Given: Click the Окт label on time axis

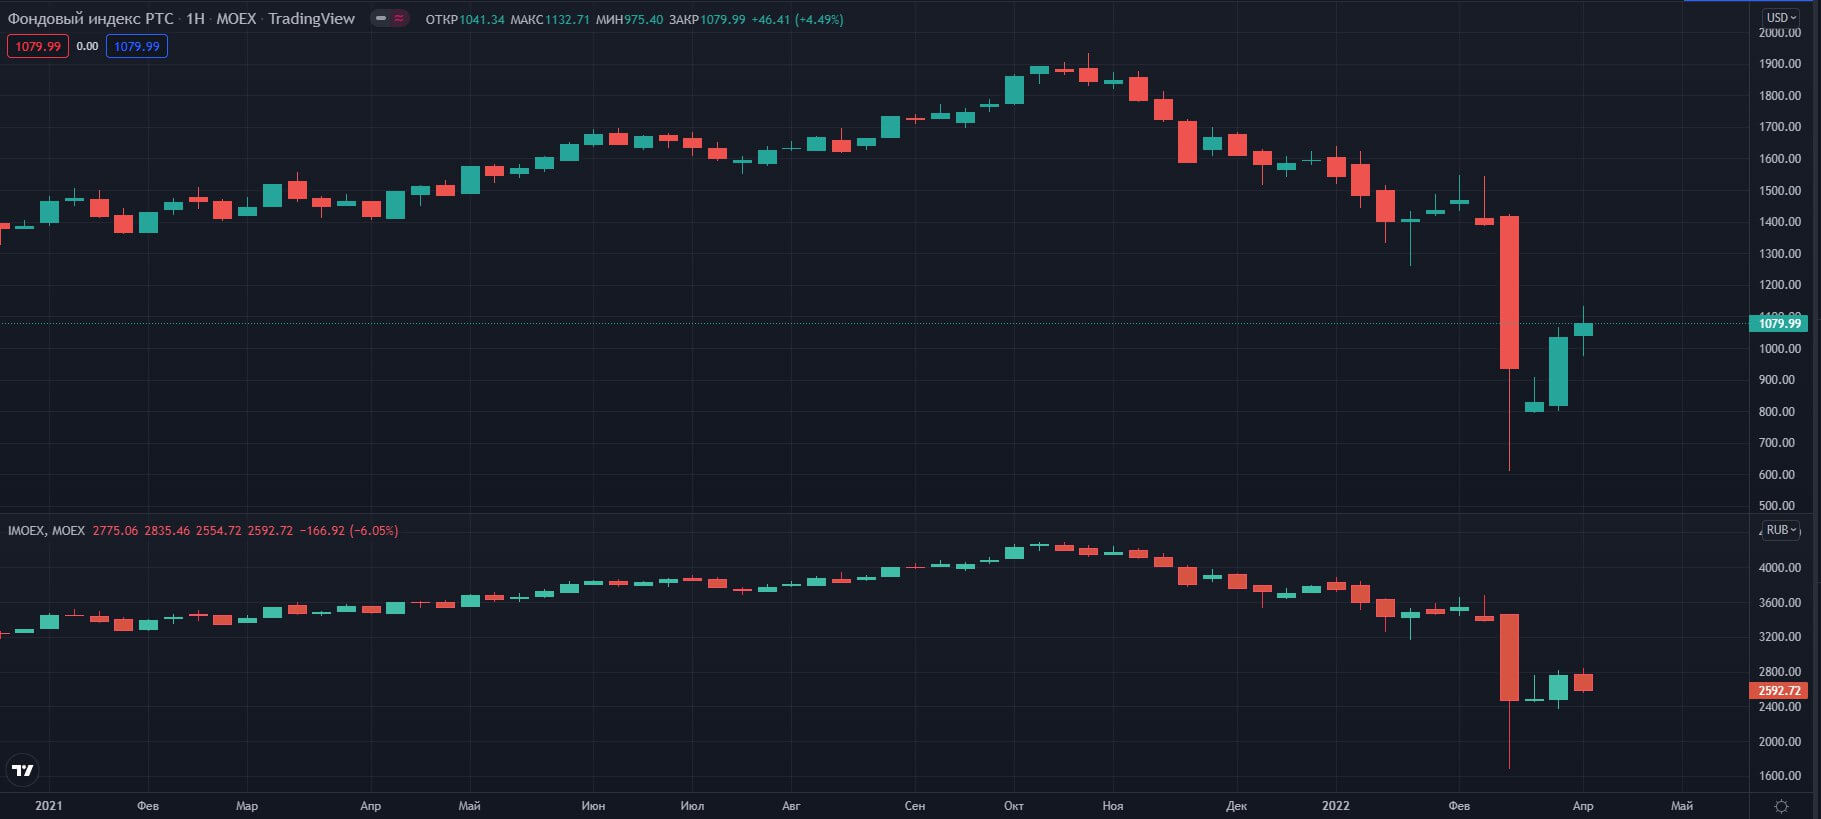Looking at the screenshot, I should pyautogui.click(x=1014, y=805).
